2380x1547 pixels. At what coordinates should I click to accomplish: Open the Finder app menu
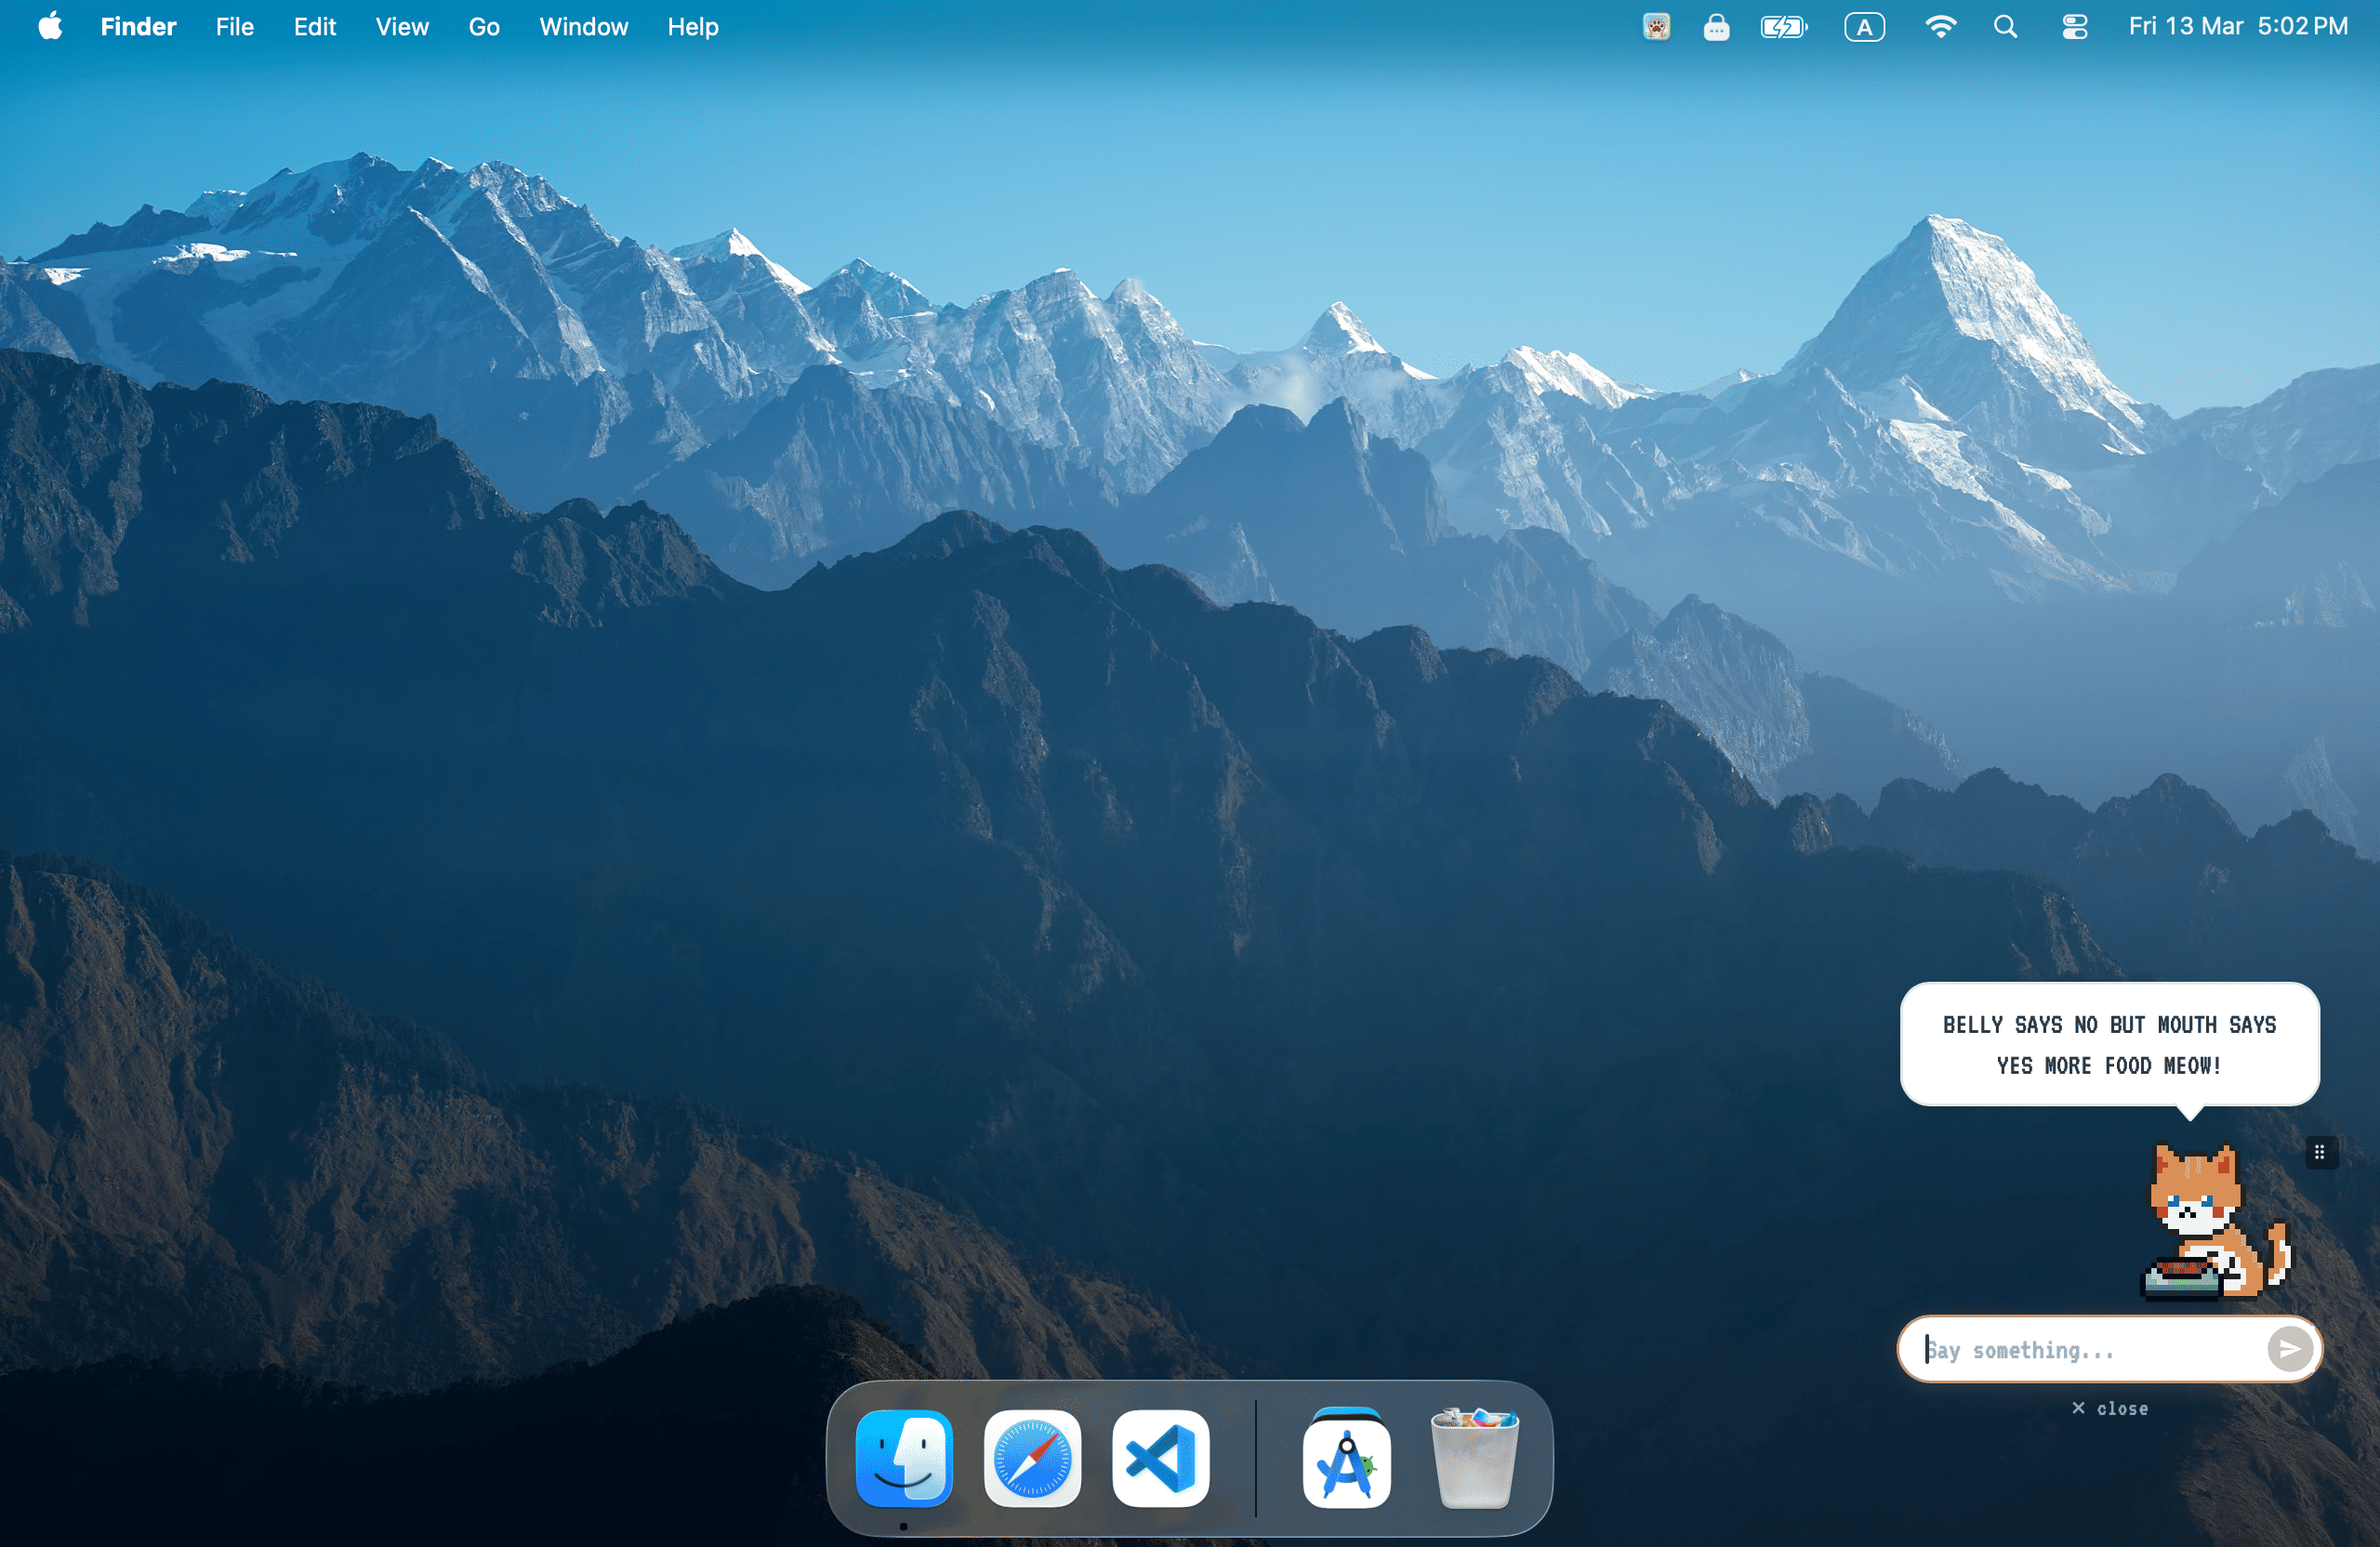[138, 27]
